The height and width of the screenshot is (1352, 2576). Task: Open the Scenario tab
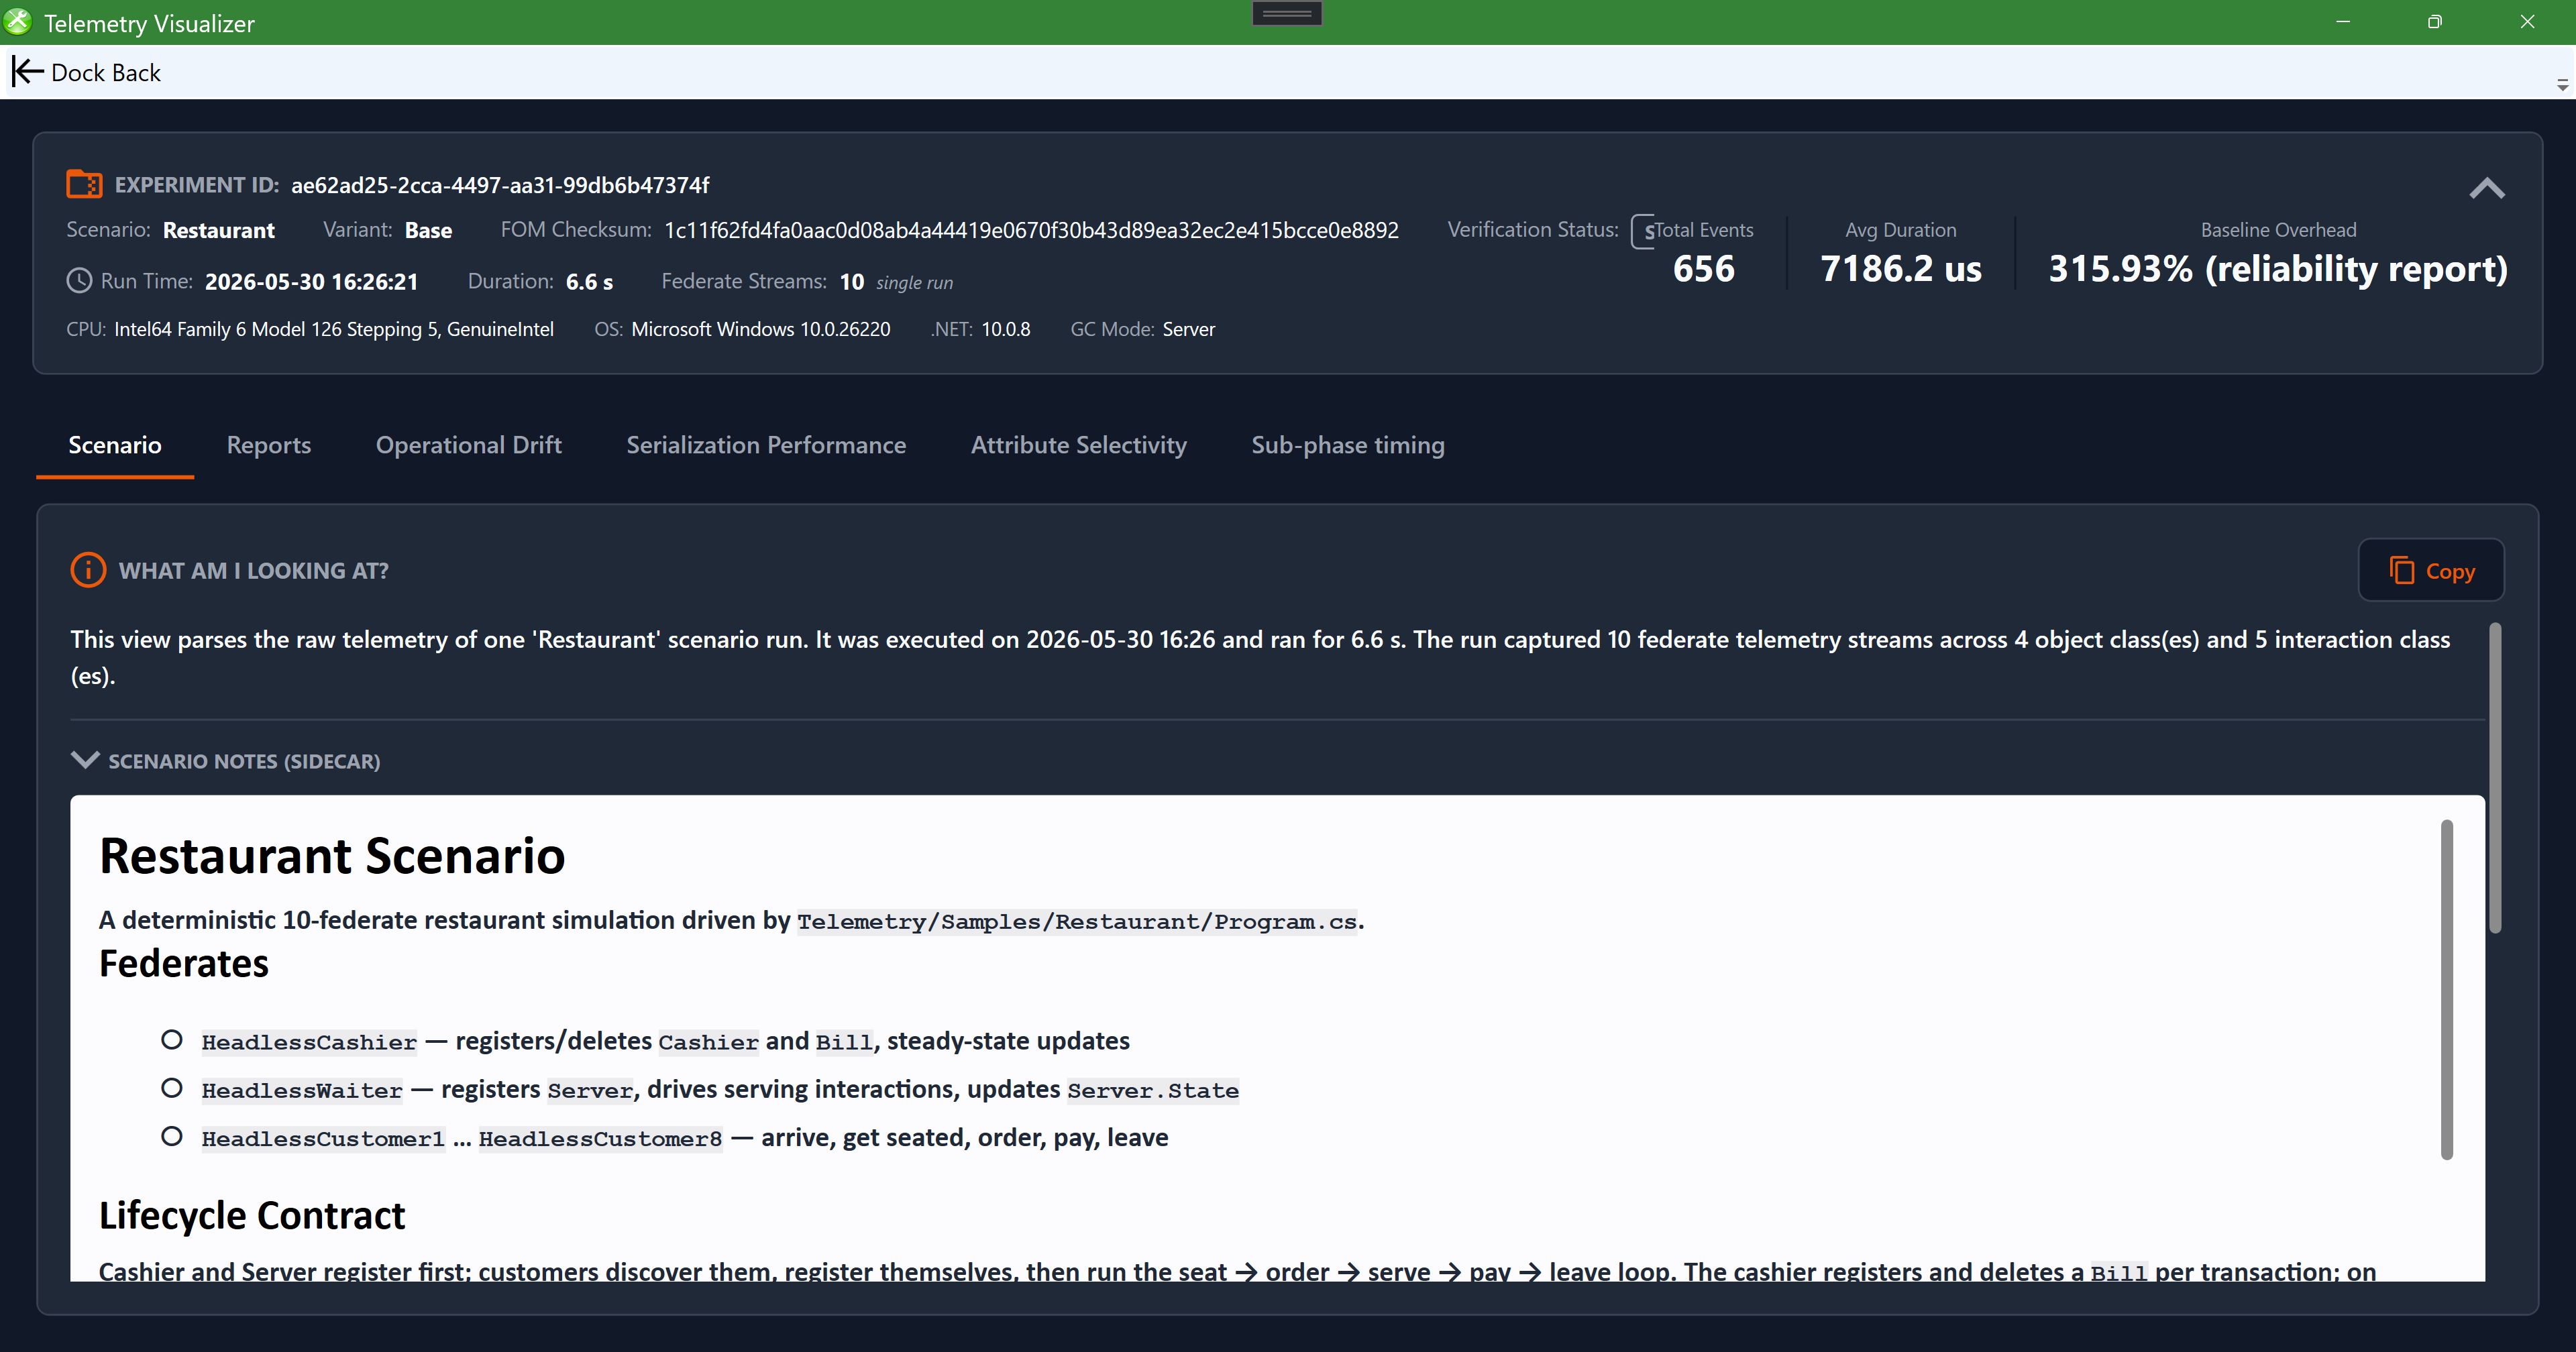[115, 445]
